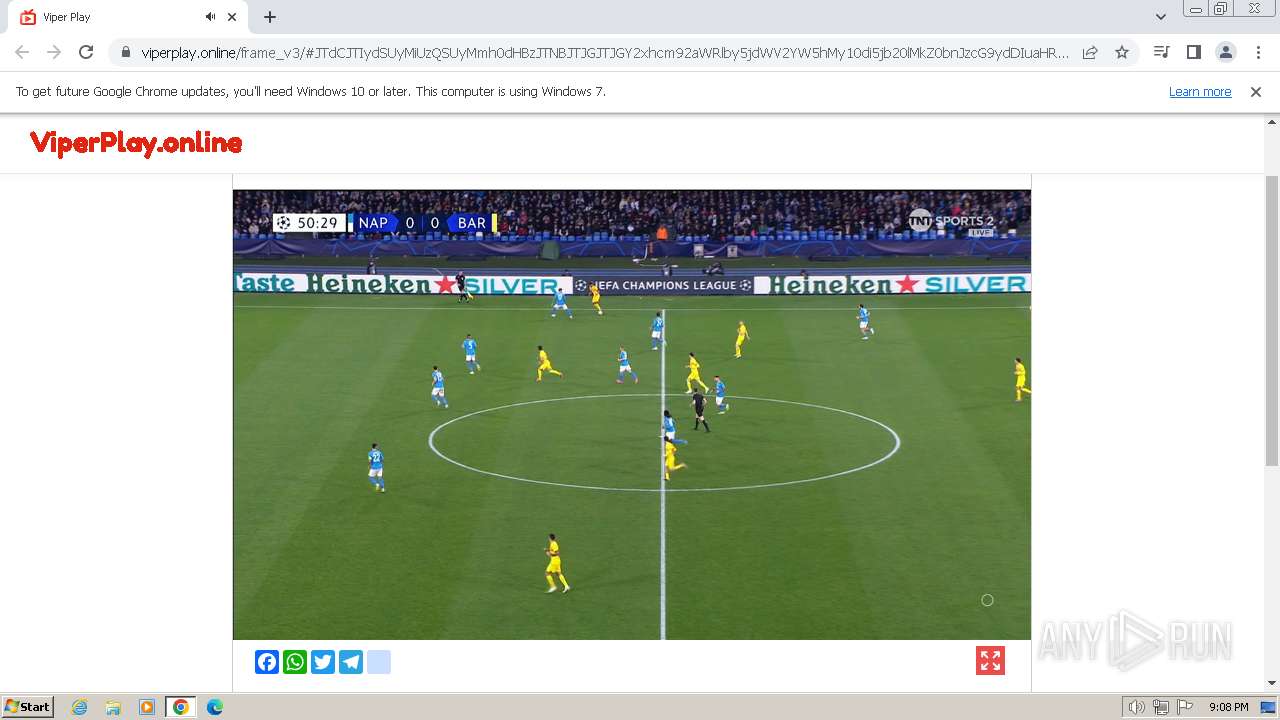
Task: Open File Explorer from the taskbar
Action: (113, 707)
